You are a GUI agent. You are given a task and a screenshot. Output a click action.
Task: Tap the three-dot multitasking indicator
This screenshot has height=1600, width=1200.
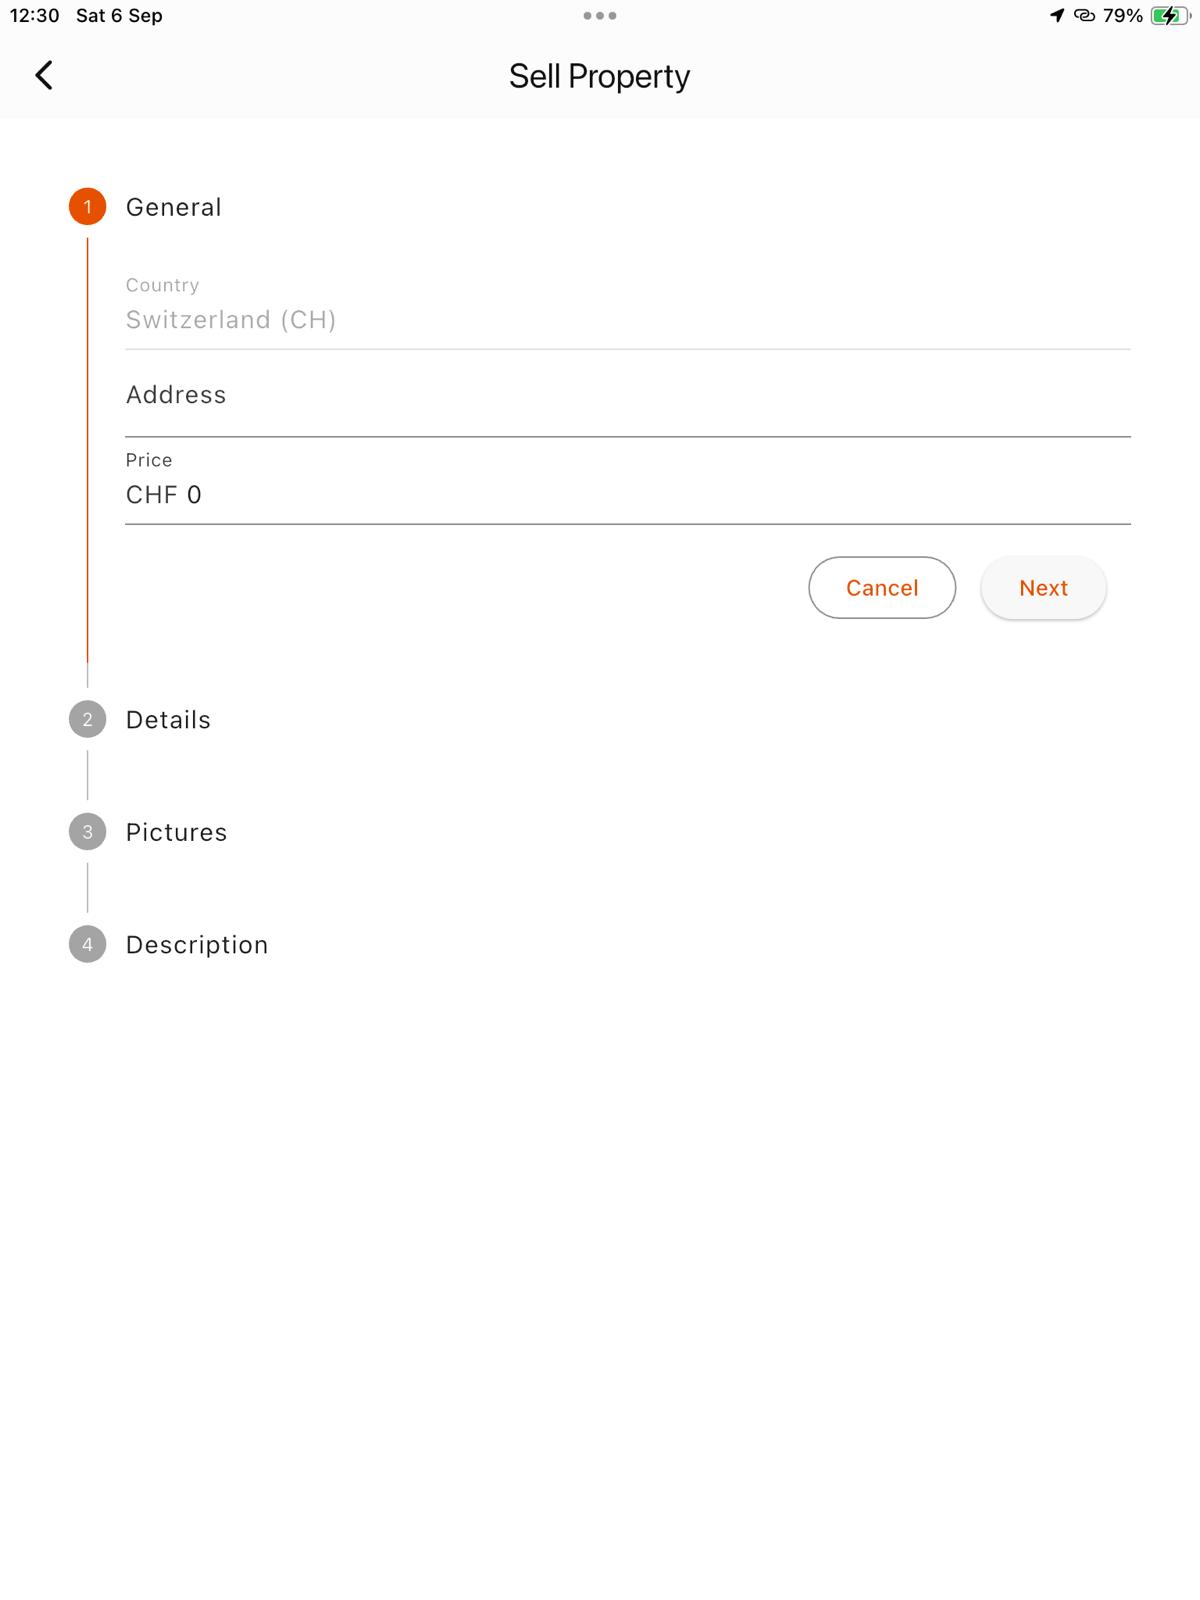[600, 16]
